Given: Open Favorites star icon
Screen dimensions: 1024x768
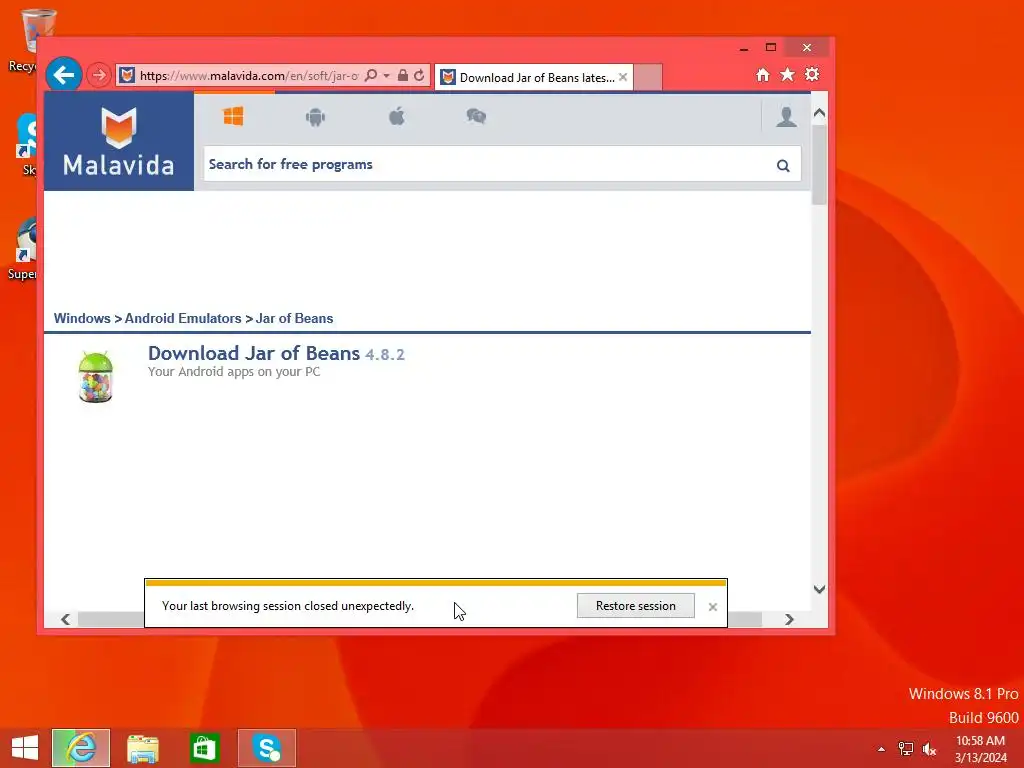Looking at the screenshot, I should tap(788, 75).
